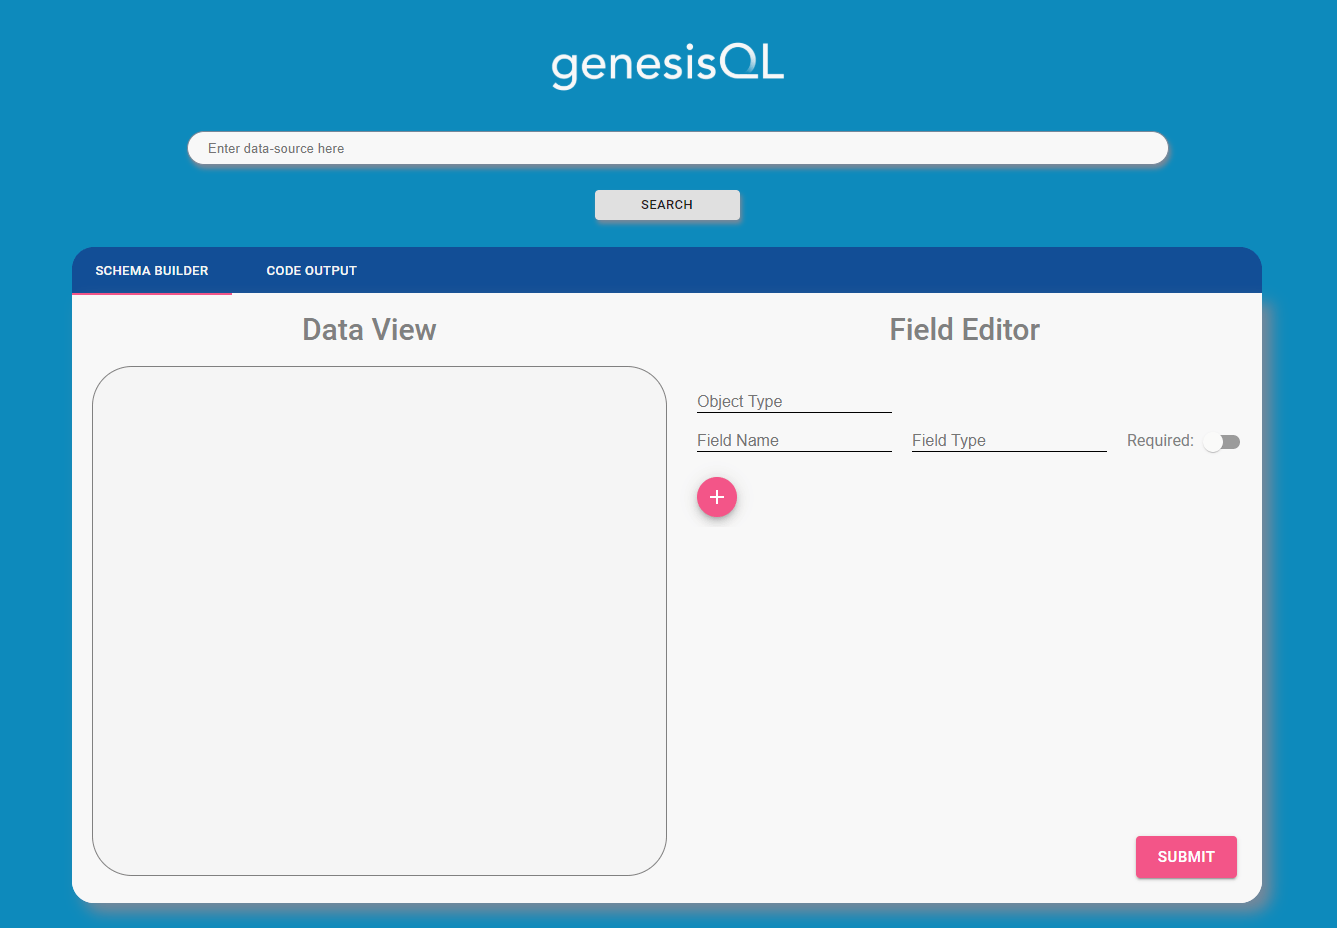Click the Required: label text
Image resolution: width=1337 pixels, height=928 pixels.
click(1160, 440)
